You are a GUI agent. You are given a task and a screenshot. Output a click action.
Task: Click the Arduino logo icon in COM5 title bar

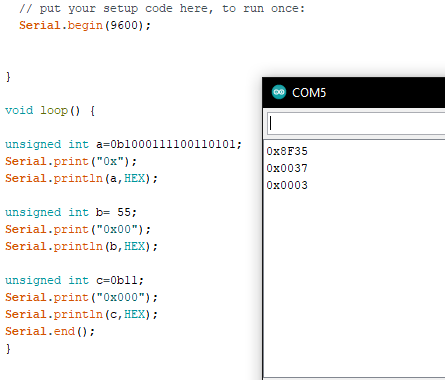[279, 92]
